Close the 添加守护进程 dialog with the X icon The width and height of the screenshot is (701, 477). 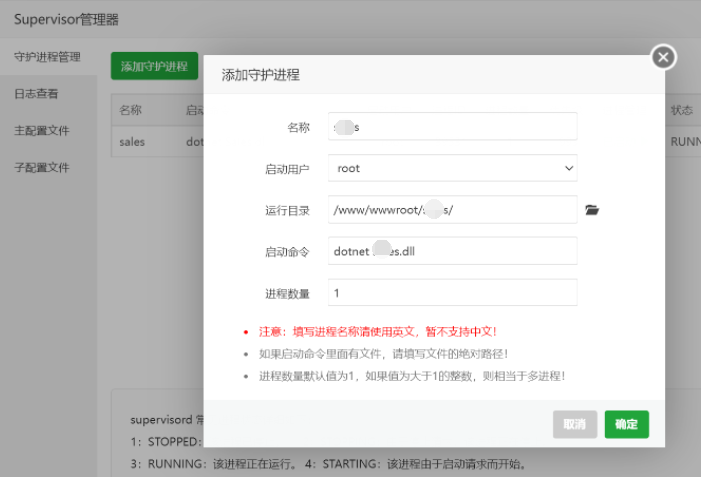tap(664, 57)
